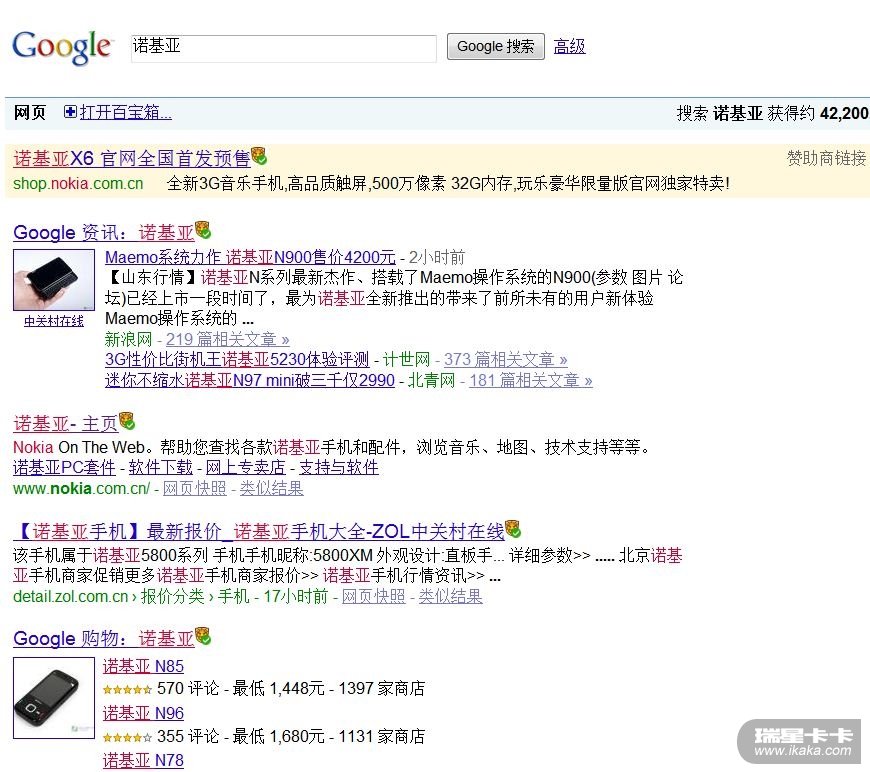The height and width of the screenshot is (772, 870).
Task: Open 类似结果 for detail.zol.com.cn result
Action: click(x=451, y=597)
